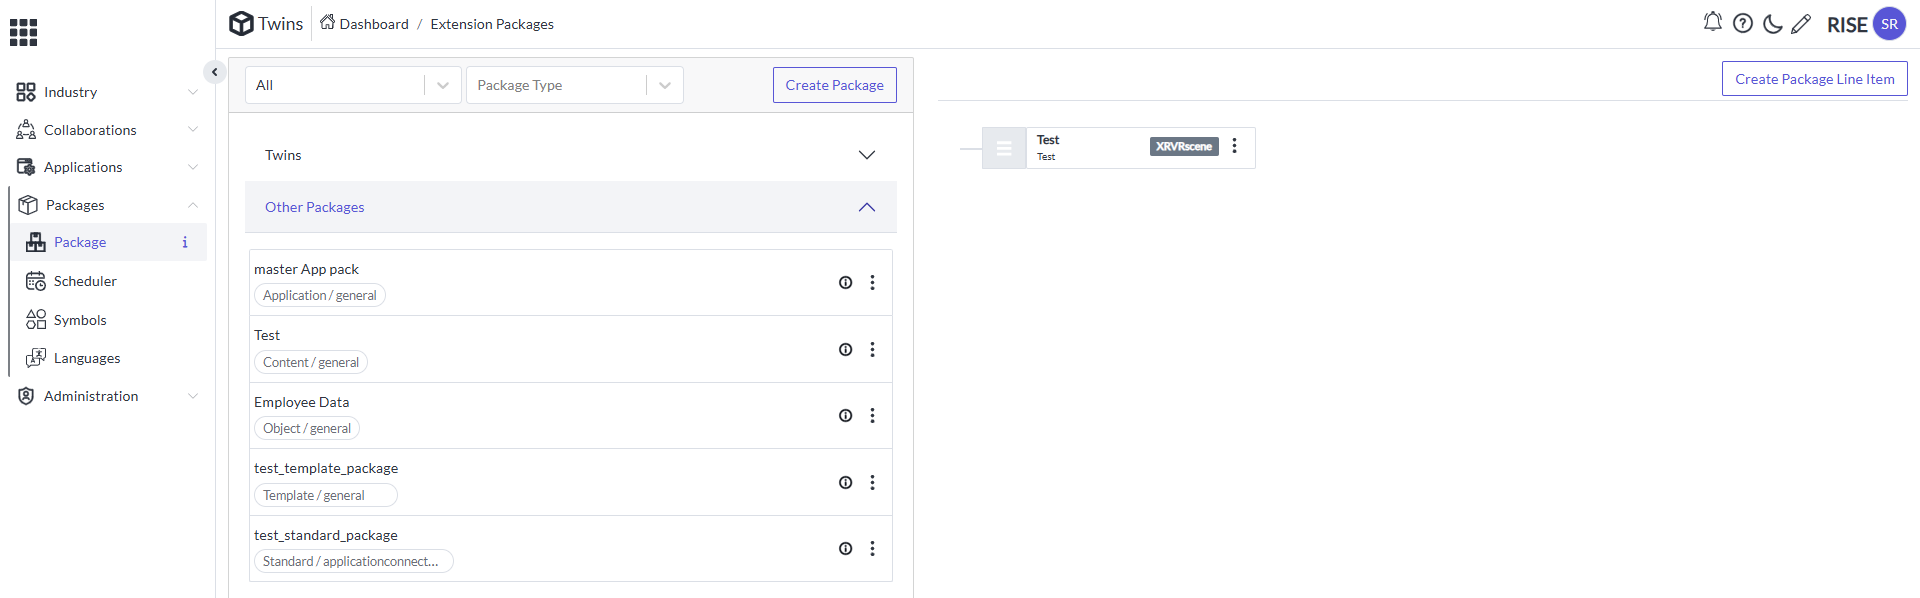This screenshot has height=598, width=1920.
Task: Select the Employee Data package name
Action: pos(301,402)
